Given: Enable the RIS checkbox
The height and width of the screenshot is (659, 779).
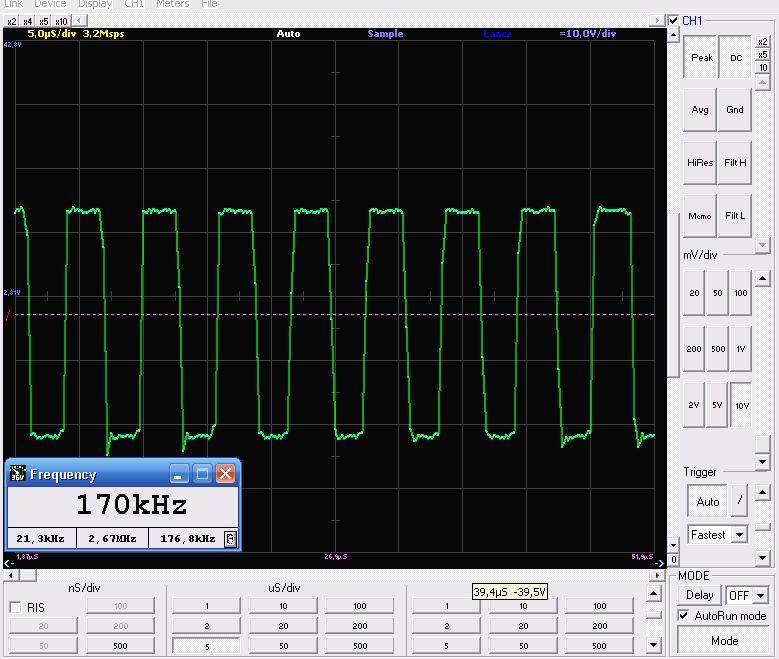Looking at the screenshot, I should coord(16,607).
